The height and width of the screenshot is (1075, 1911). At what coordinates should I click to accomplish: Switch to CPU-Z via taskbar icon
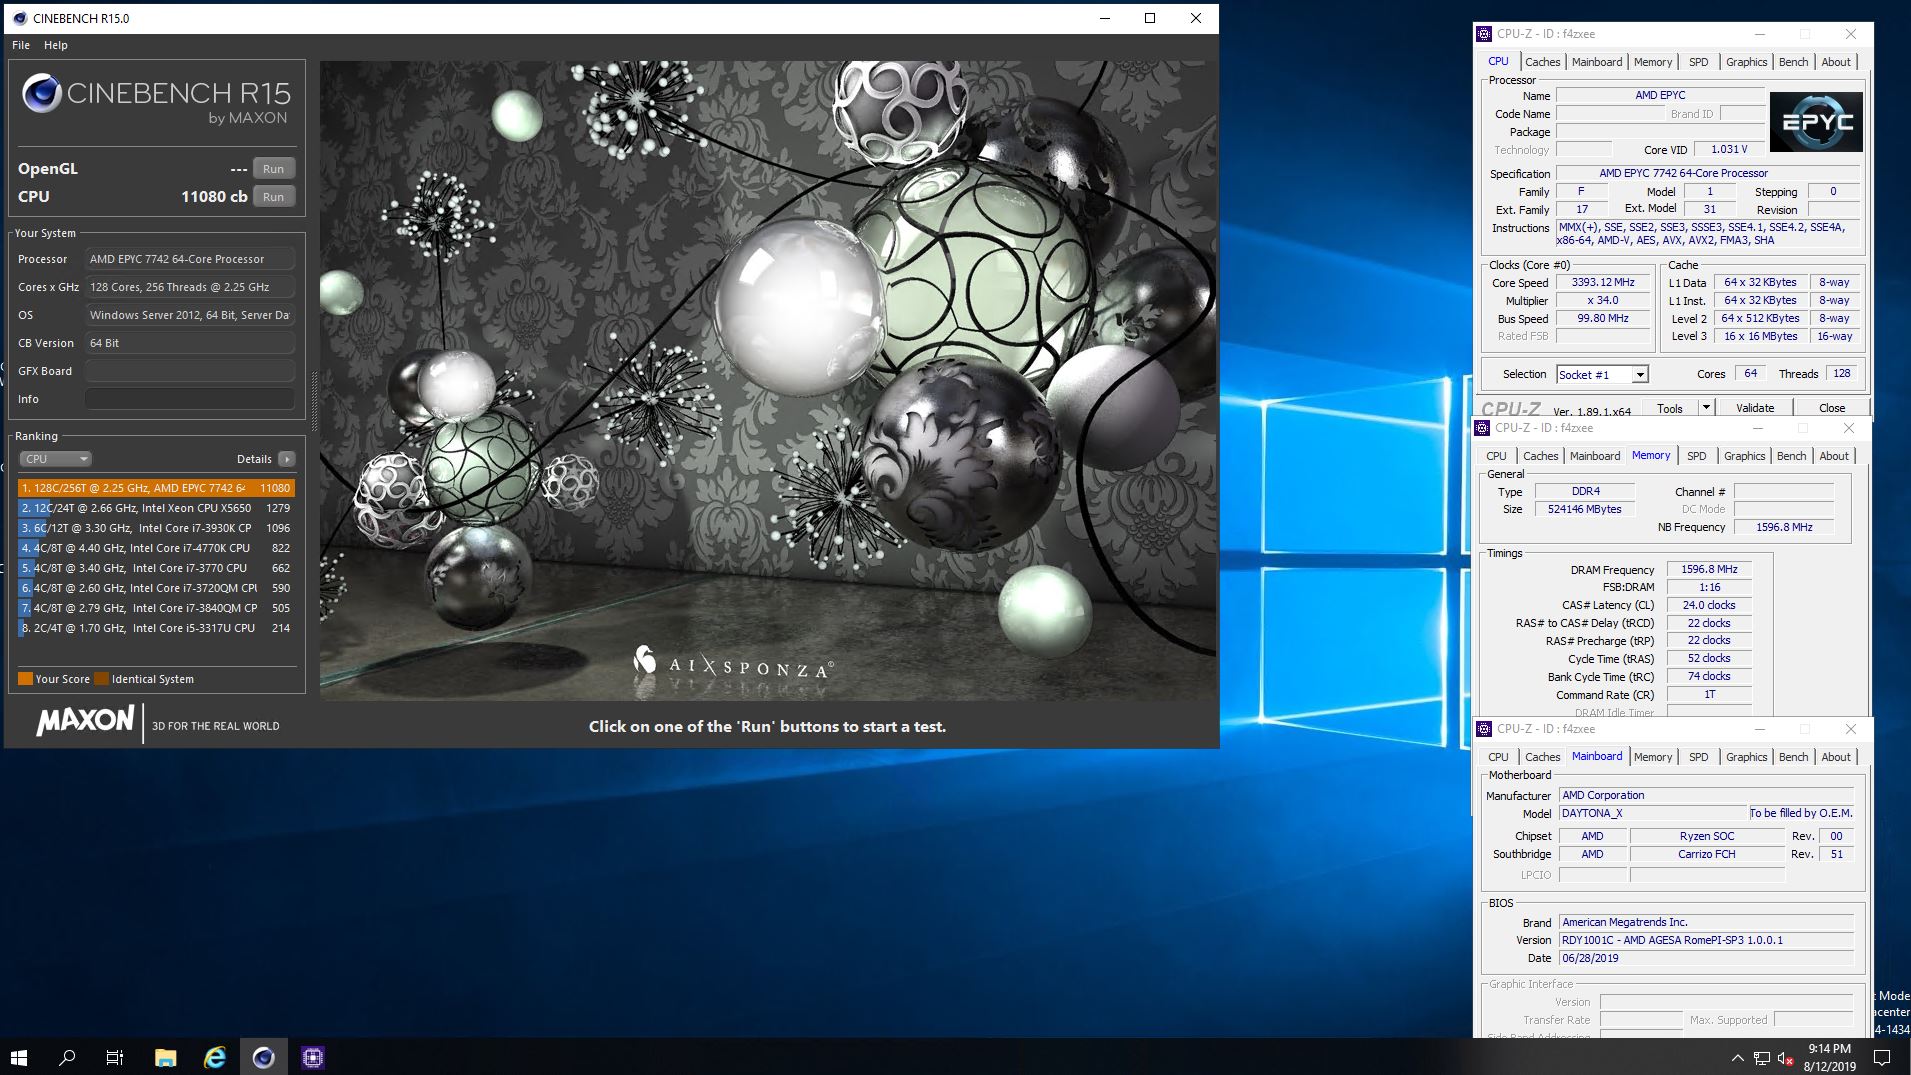(x=312, y=1057)
